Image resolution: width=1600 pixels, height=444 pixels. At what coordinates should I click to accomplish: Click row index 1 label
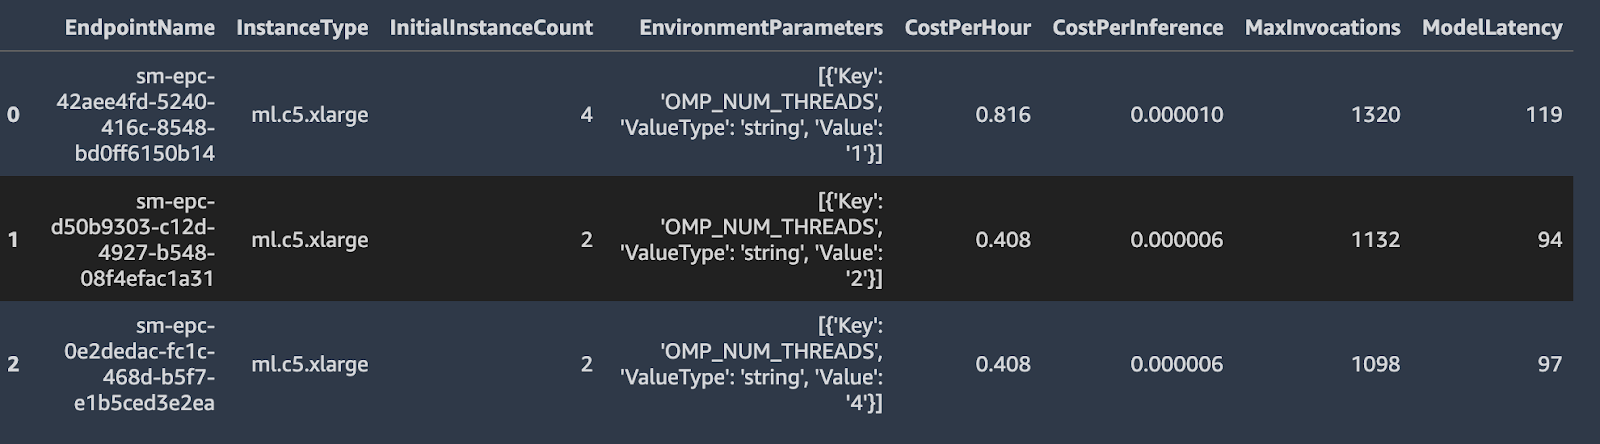coord(13,240)
